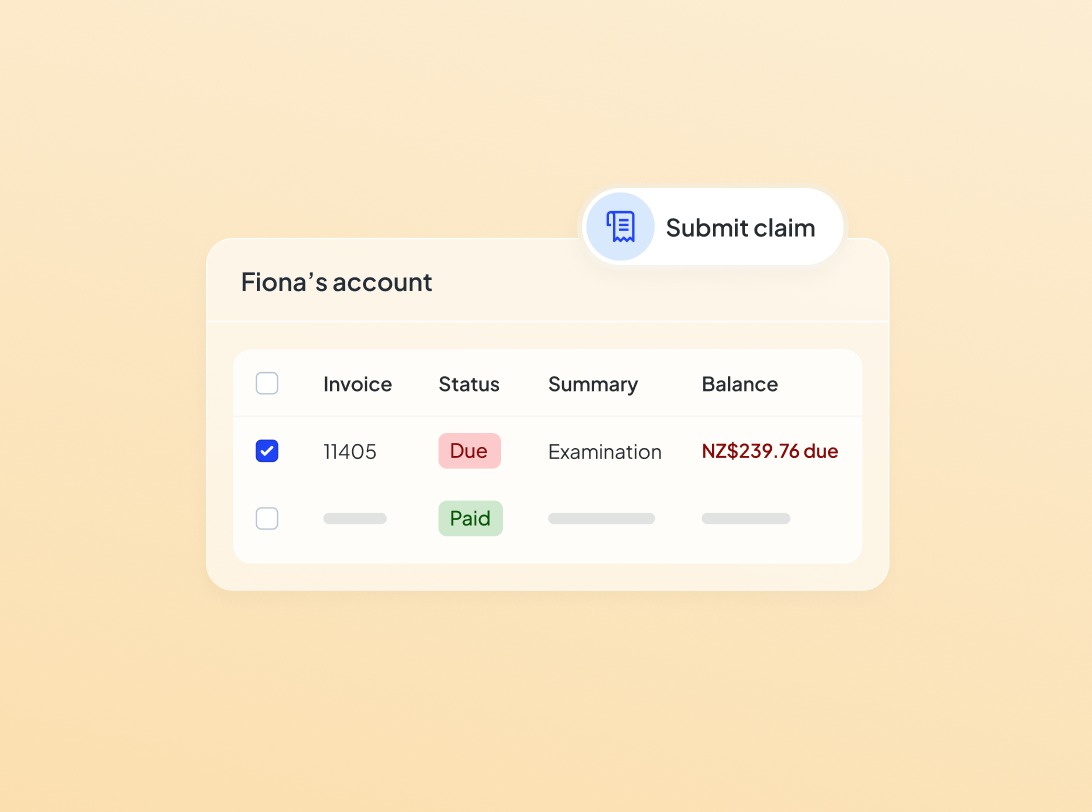The image size is (1092, 812).
Task: Toggle the select-all checkbox in table header
Action: tap(267, 384)
